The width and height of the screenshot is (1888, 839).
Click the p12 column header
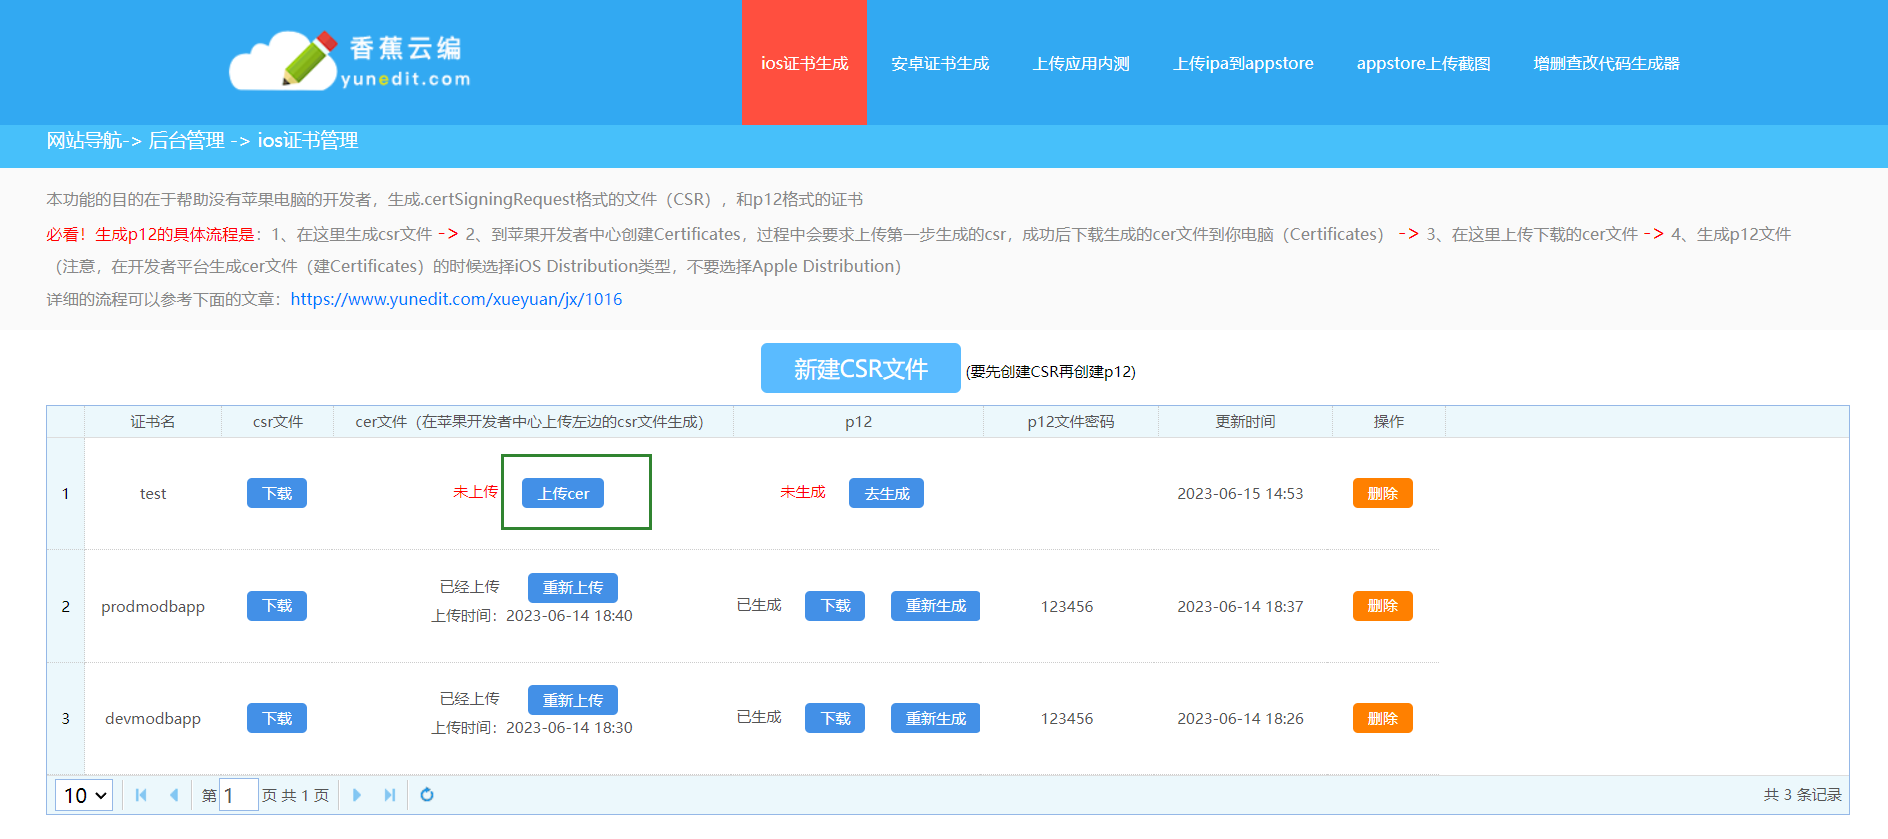coord(858,422)
